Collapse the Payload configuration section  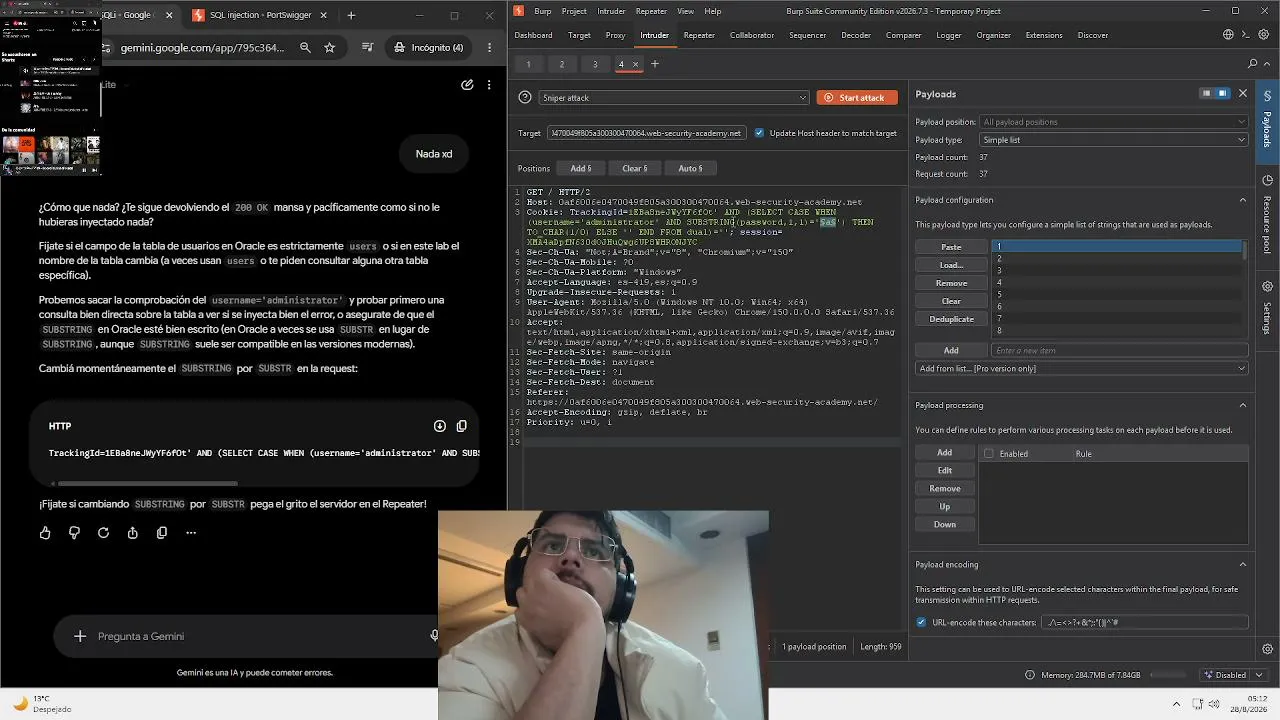pos(1243,200)
